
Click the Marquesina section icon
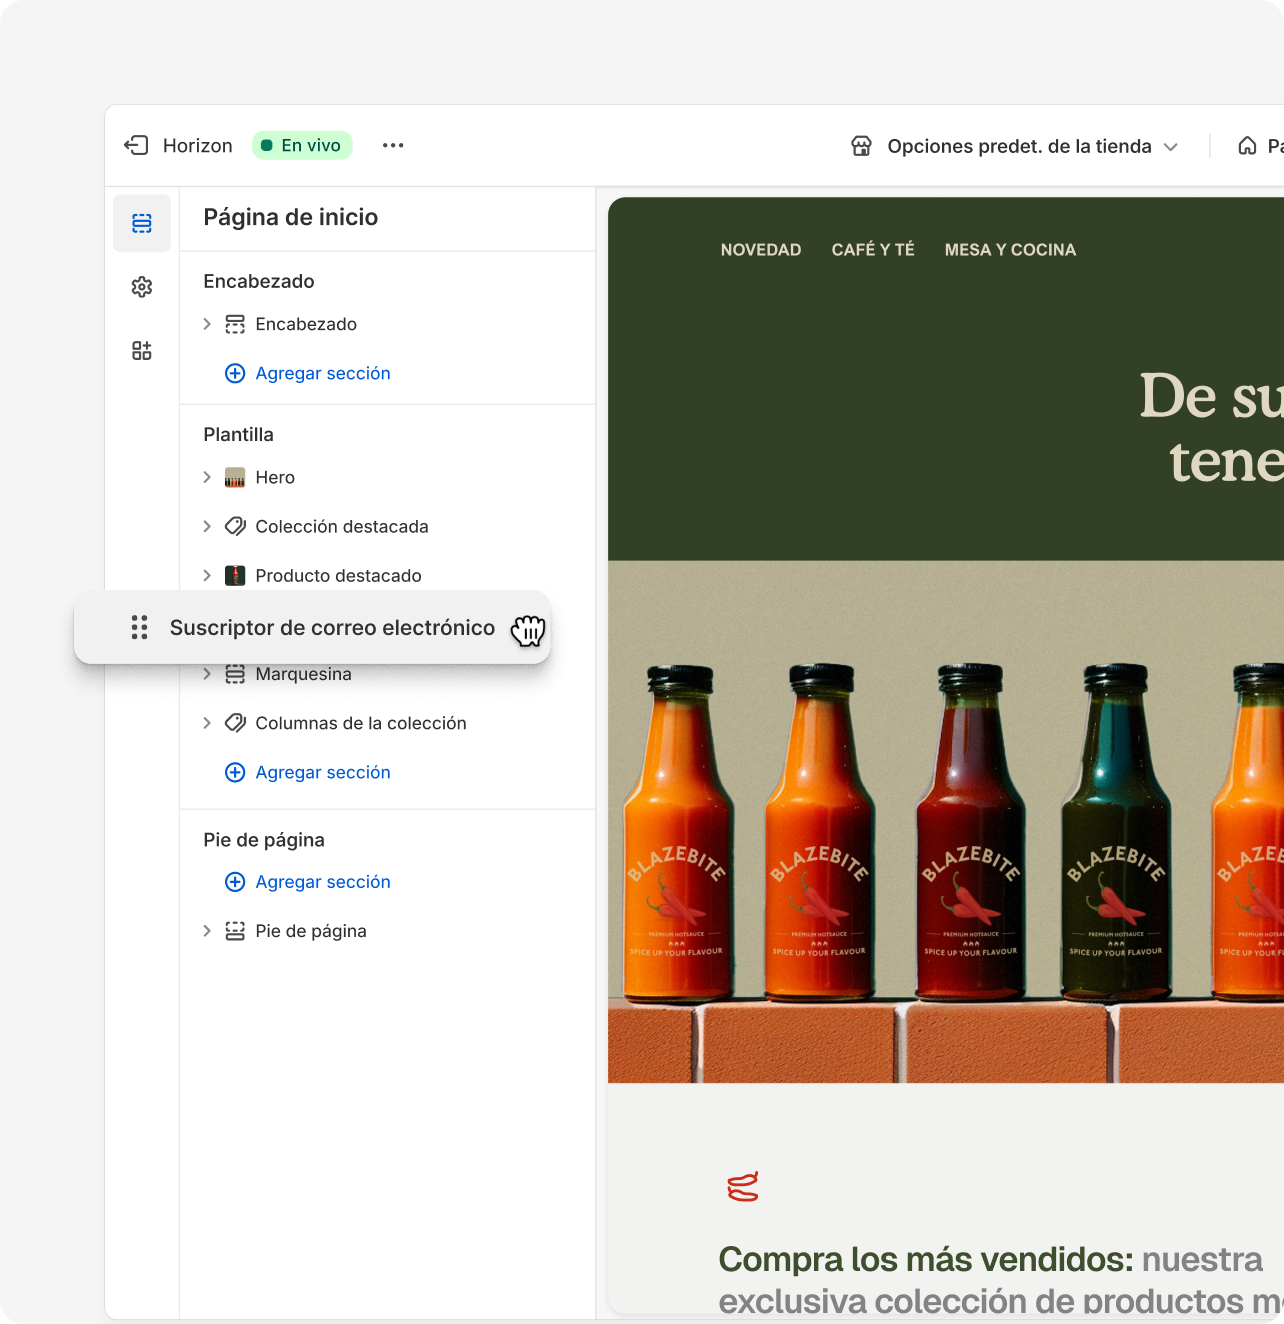pos(235,674)
